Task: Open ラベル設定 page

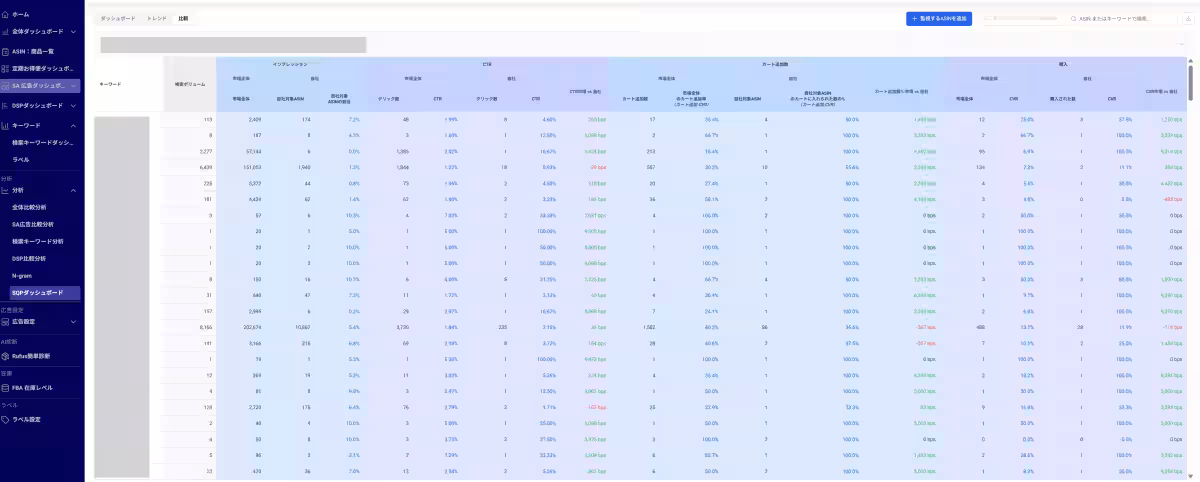Action: click(x=26, y=420)
